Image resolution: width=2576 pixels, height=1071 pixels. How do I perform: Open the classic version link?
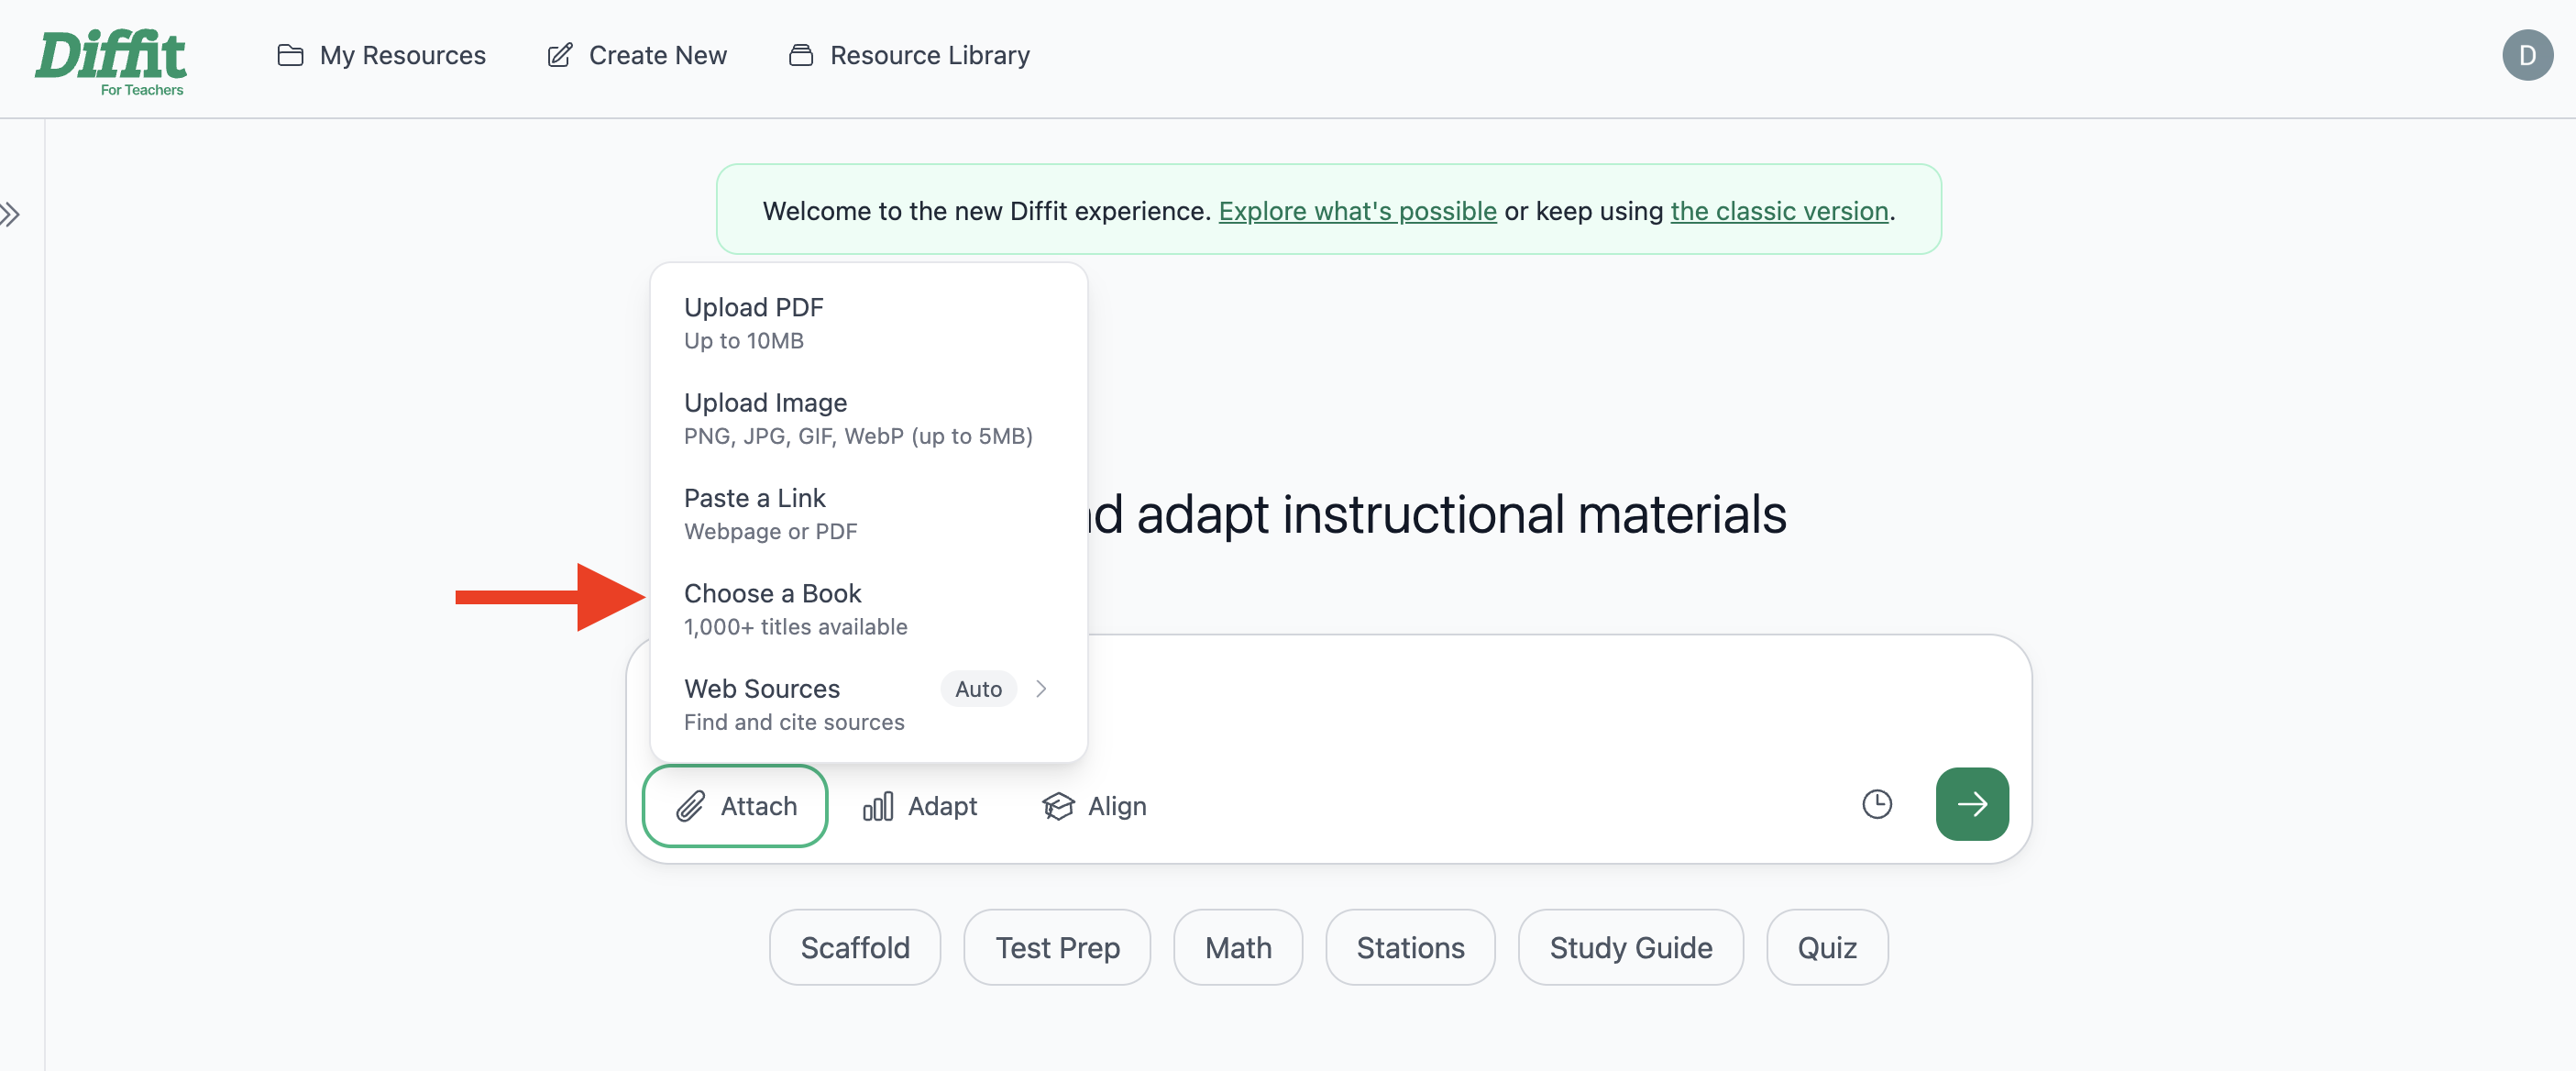click(1779, 211)
